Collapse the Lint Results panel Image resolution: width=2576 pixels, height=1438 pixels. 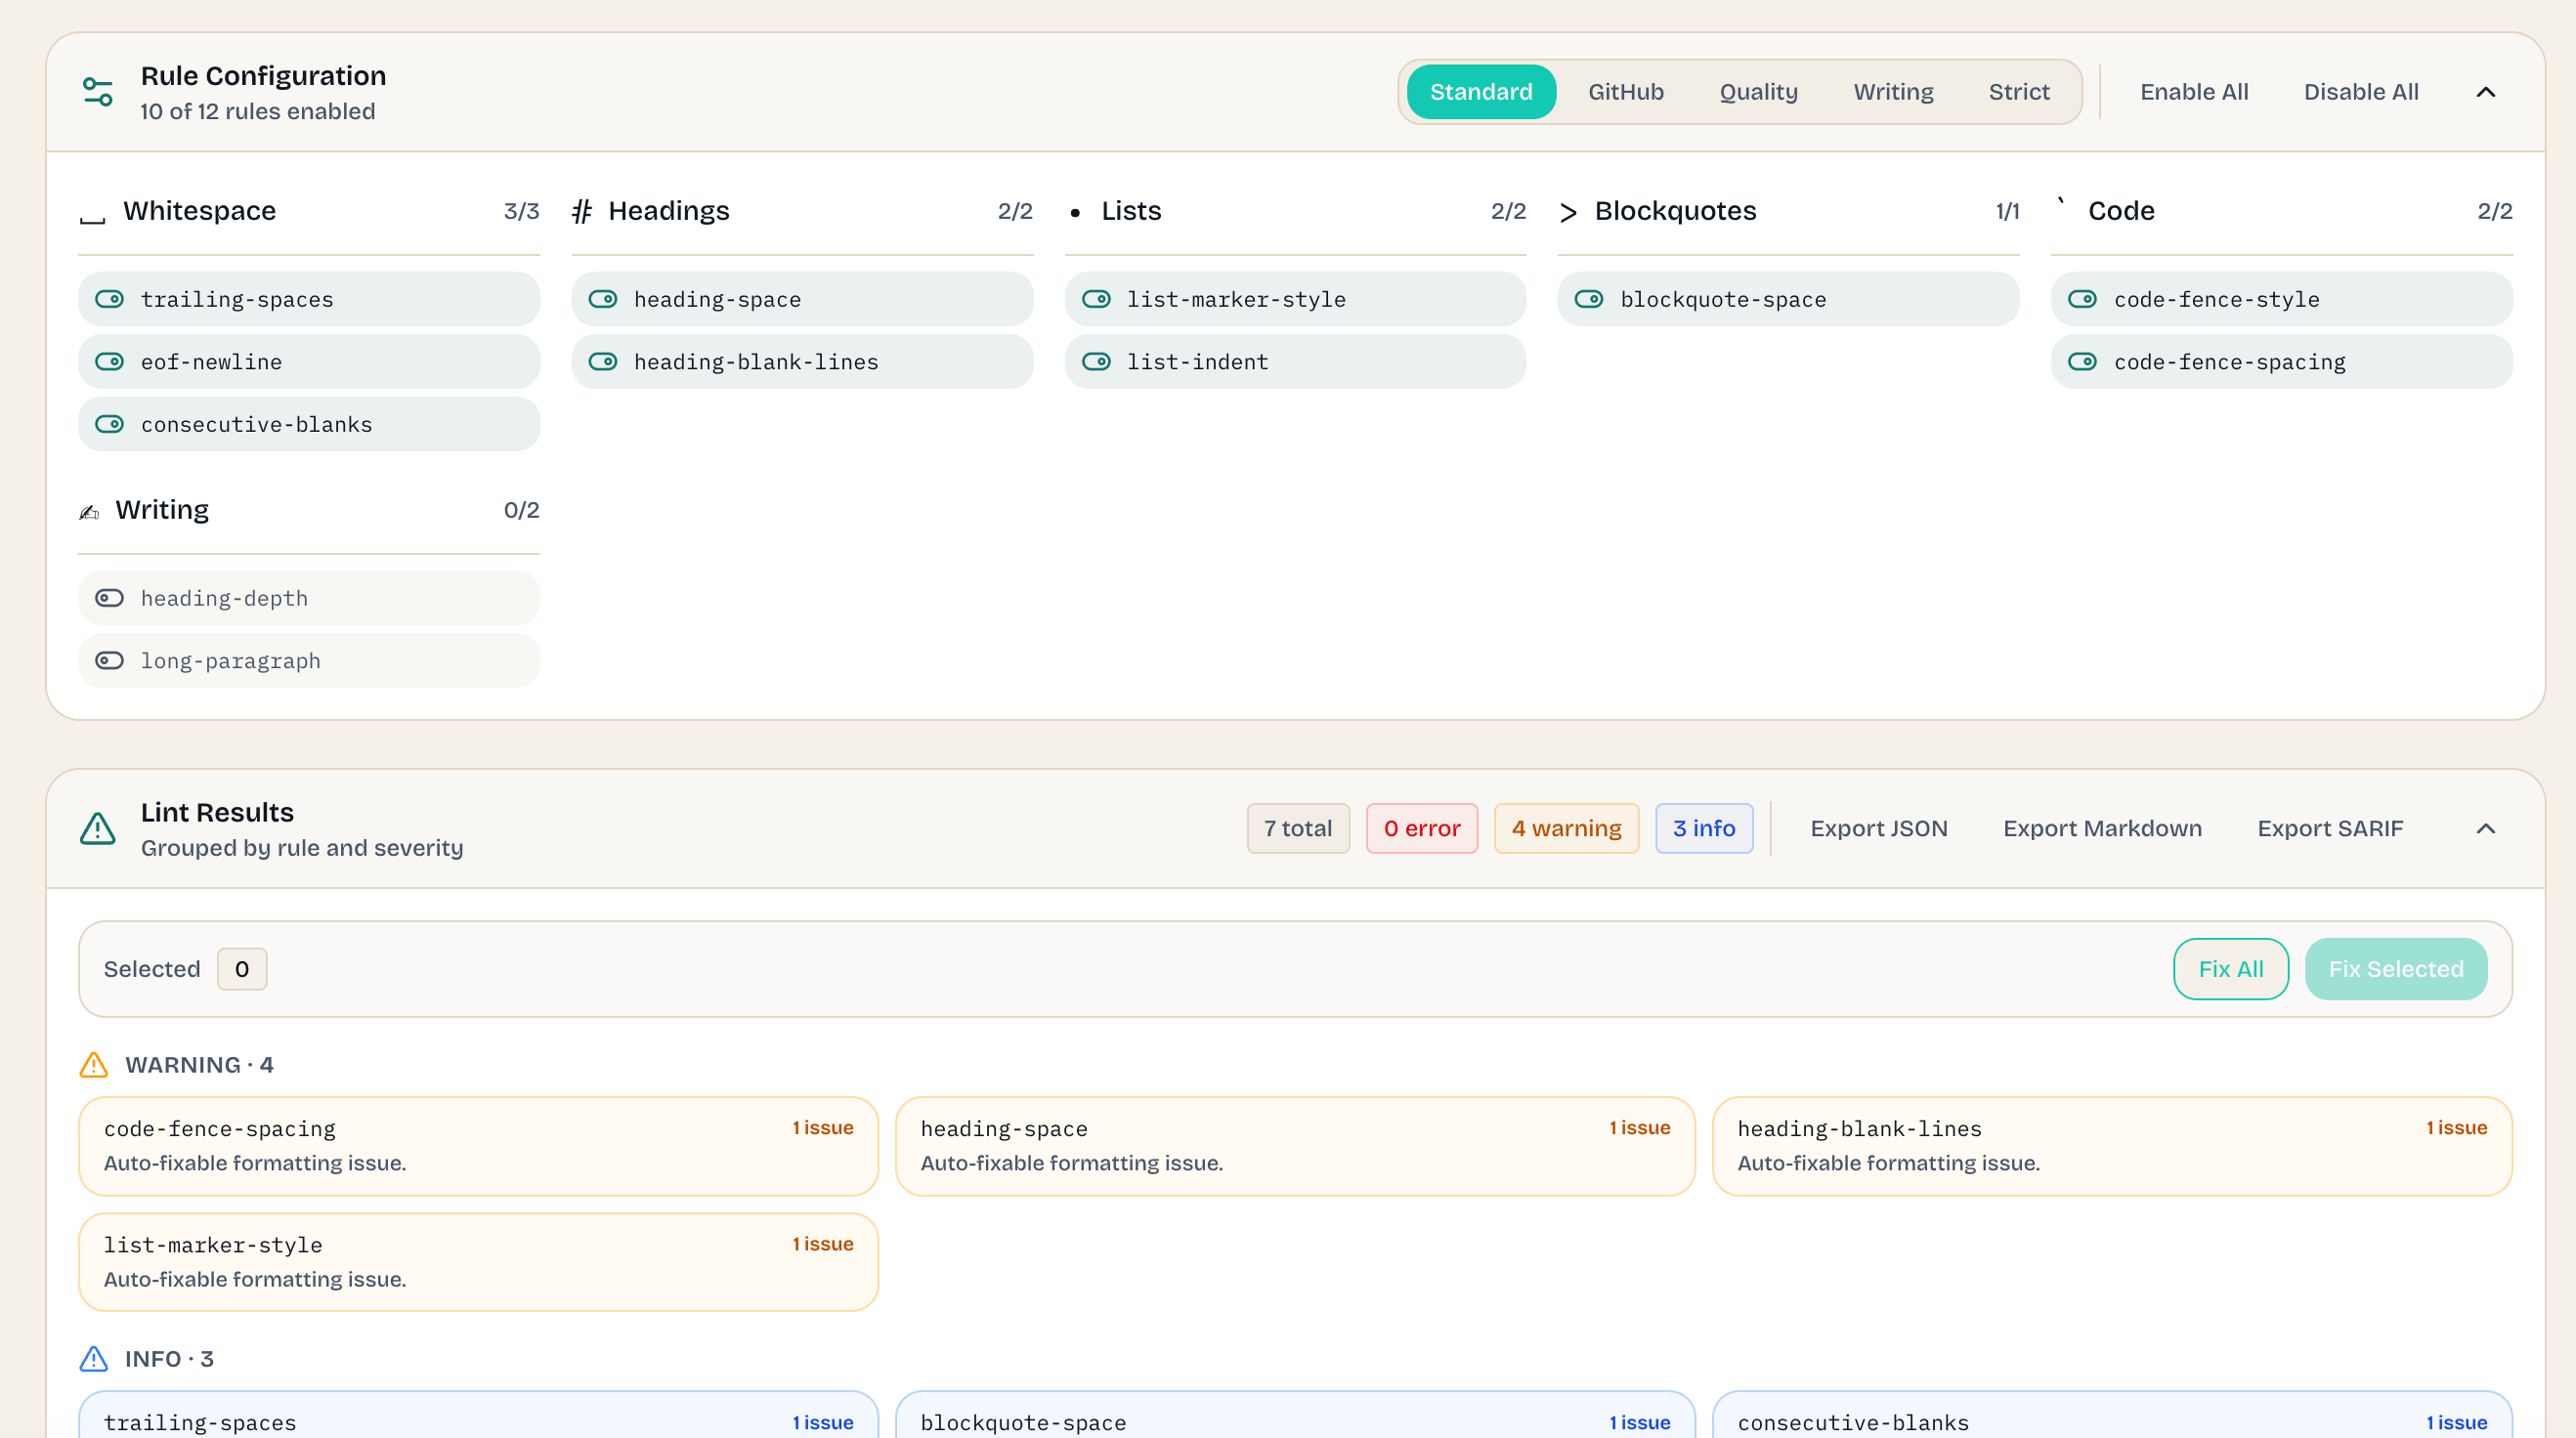coord(2487,828)
